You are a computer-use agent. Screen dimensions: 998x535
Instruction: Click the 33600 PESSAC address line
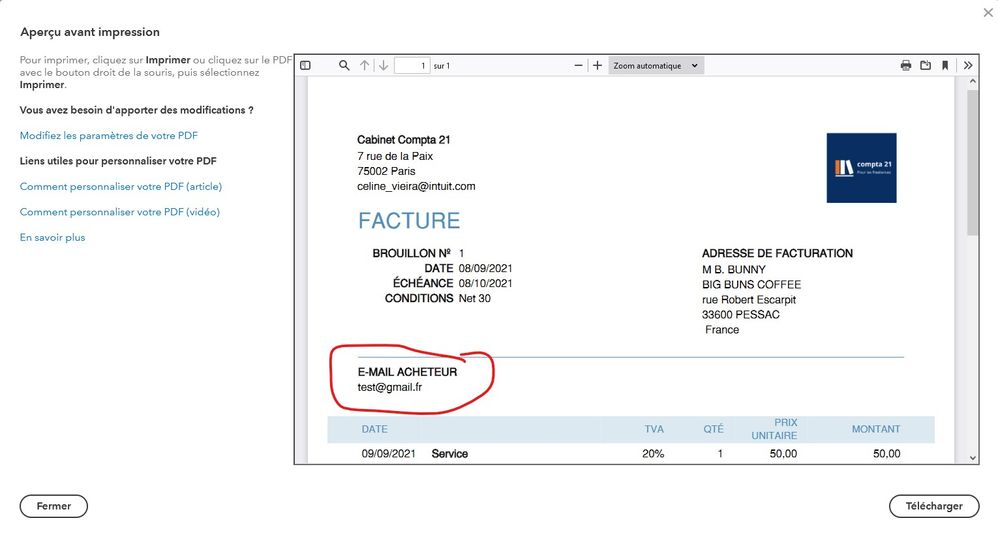(741, 314)
